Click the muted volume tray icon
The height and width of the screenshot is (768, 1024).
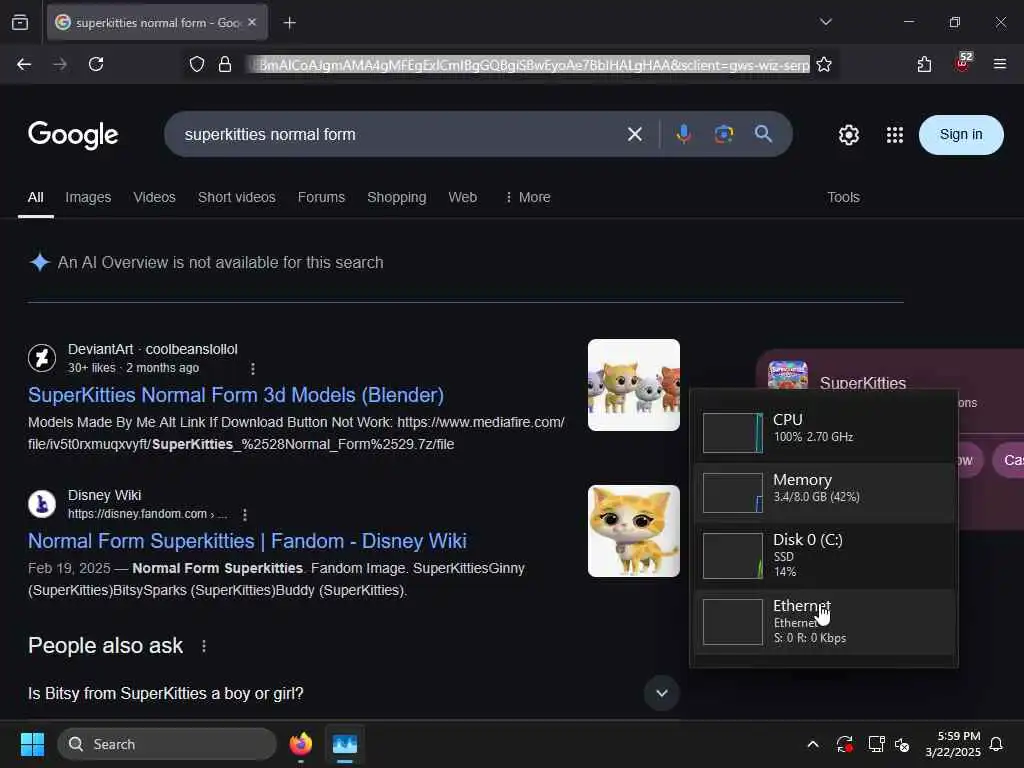click(x=902, y=744)
